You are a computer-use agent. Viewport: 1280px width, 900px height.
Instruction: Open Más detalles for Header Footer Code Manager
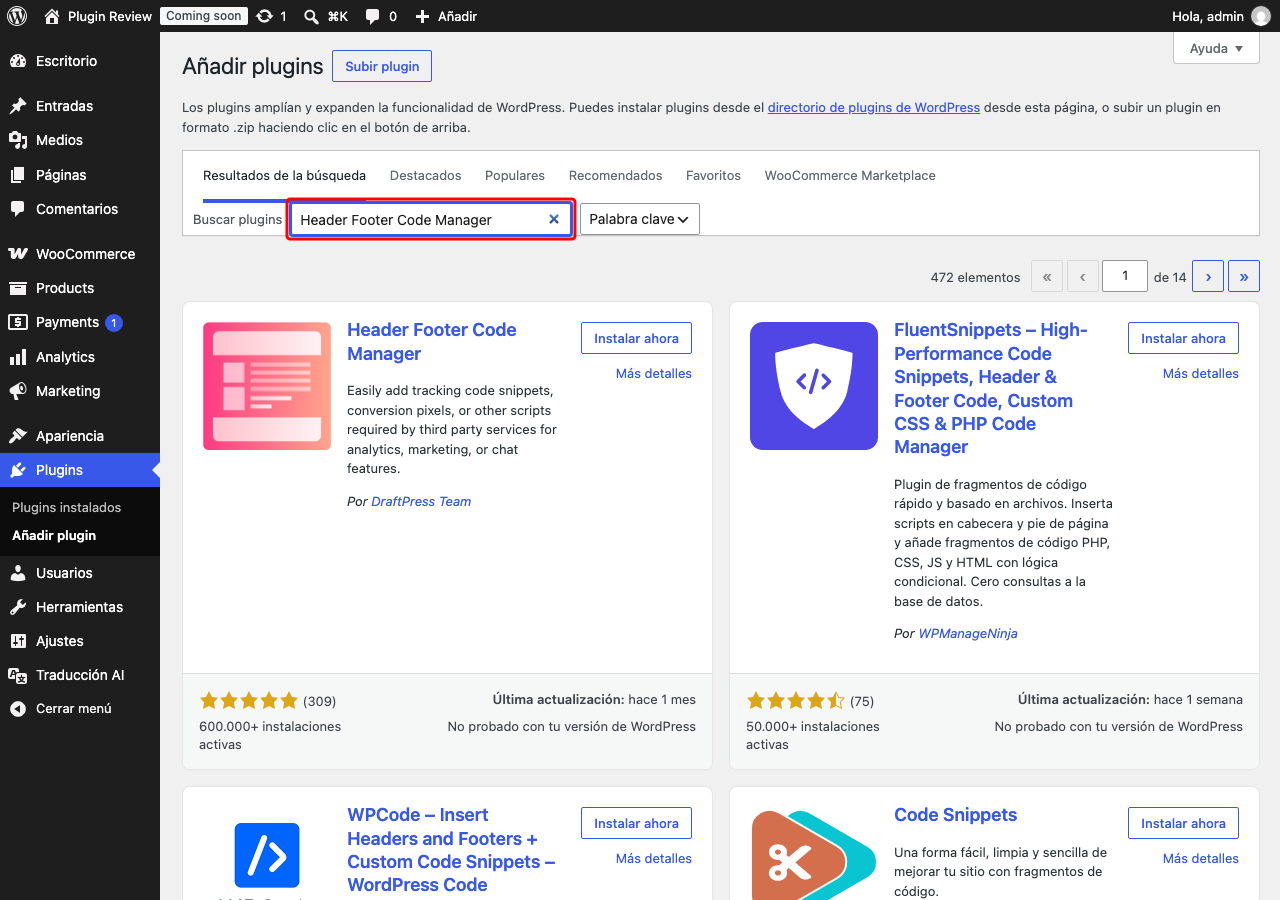654,373
